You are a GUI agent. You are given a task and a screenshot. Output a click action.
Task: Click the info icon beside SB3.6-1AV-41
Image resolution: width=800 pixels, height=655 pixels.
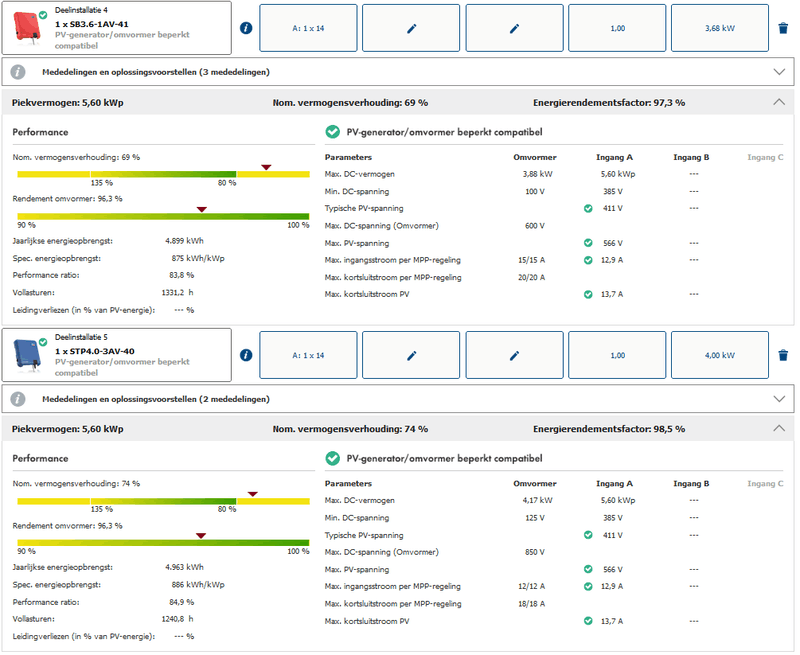(246, 28)
